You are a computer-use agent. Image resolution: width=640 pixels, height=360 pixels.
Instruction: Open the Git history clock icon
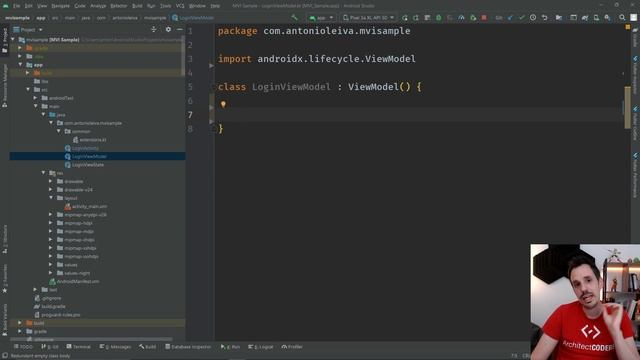533,18
